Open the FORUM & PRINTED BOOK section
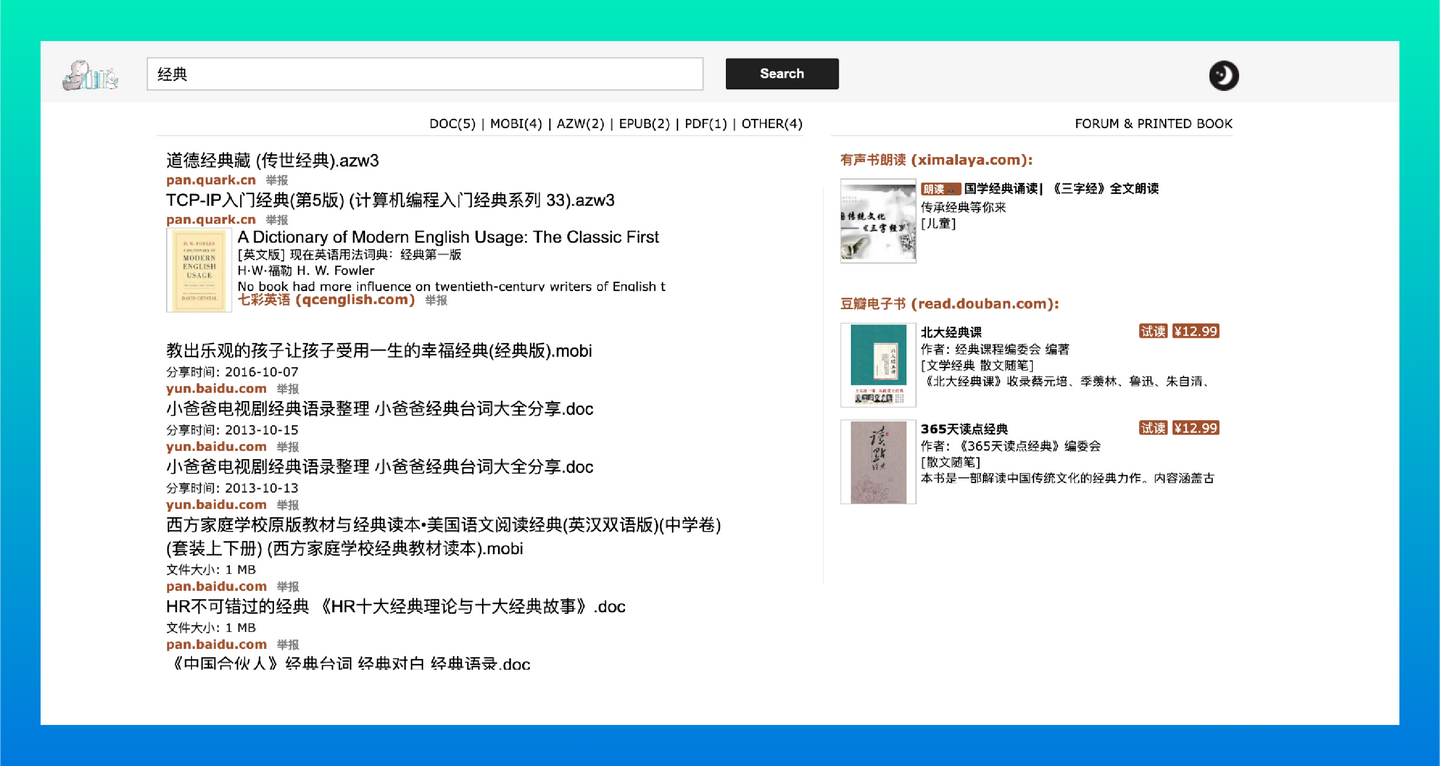Screen dimensions: 1440x766 (x=1153, y=123)
